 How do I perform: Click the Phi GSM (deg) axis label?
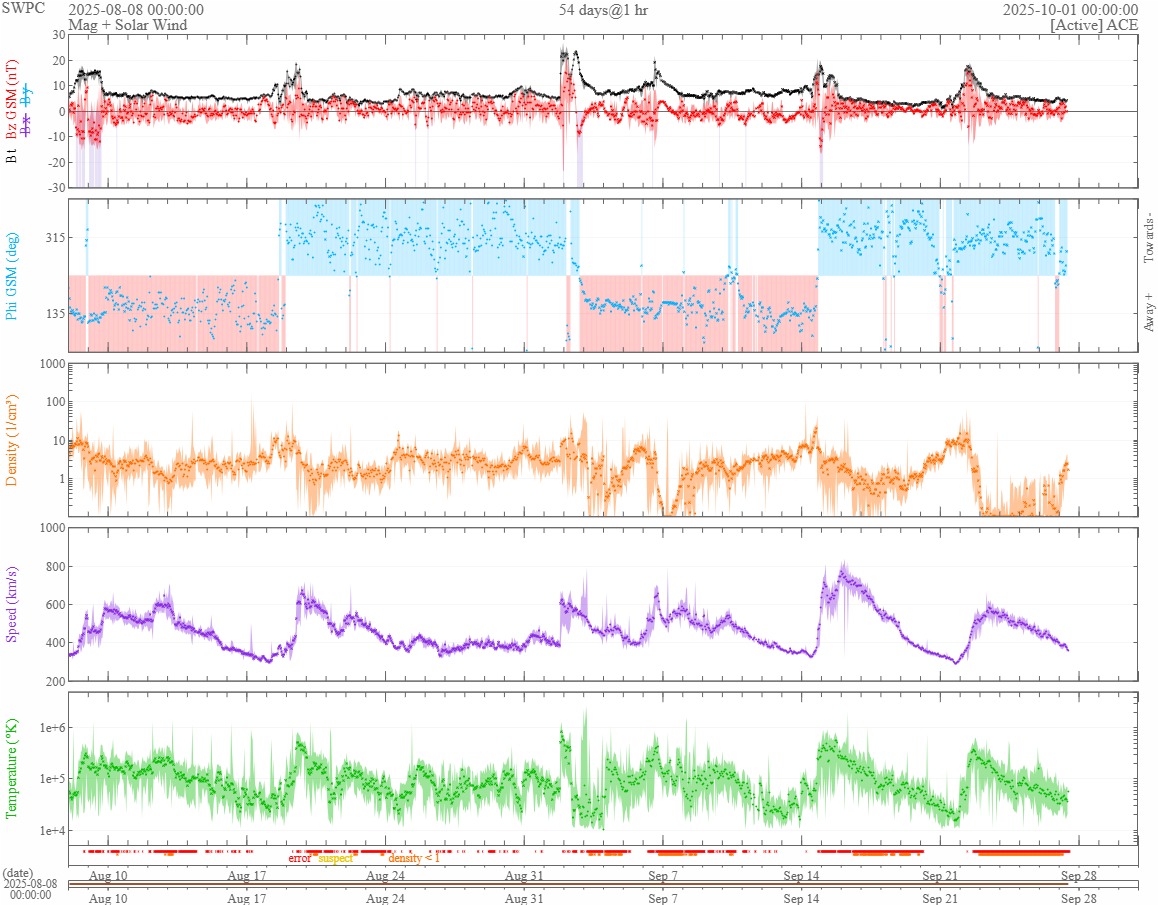click(11, 276)
